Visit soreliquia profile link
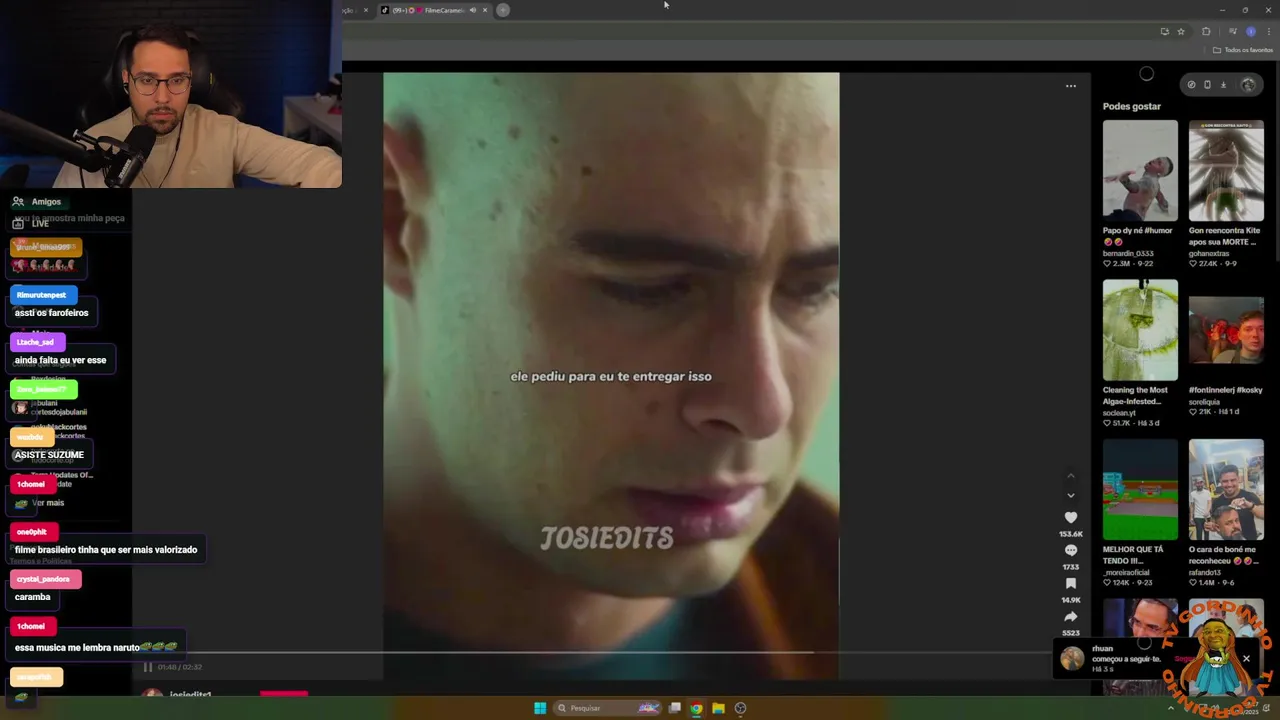Image resolution: width=1280 pixels, height=720 pixels. click(x=1204, y=402)
